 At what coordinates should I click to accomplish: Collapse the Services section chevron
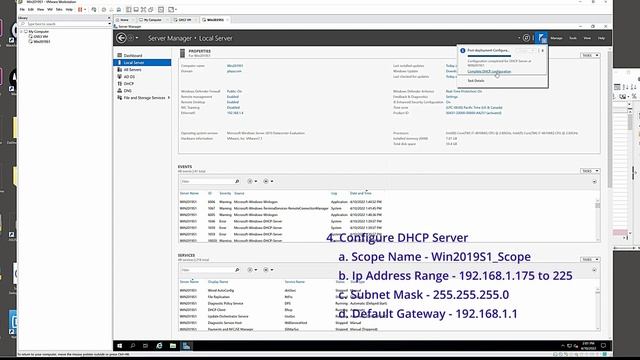click(594, 270)
